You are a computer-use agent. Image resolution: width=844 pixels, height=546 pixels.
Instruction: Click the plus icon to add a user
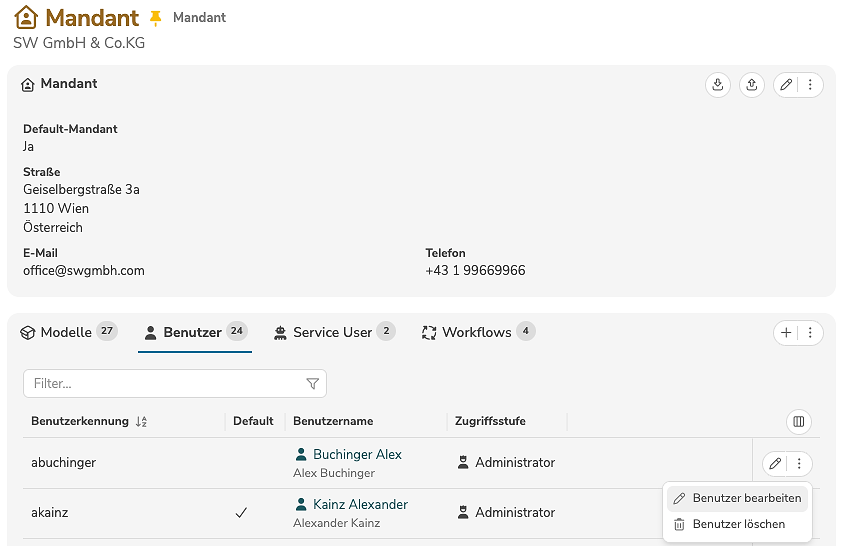(x=786, y=333)
